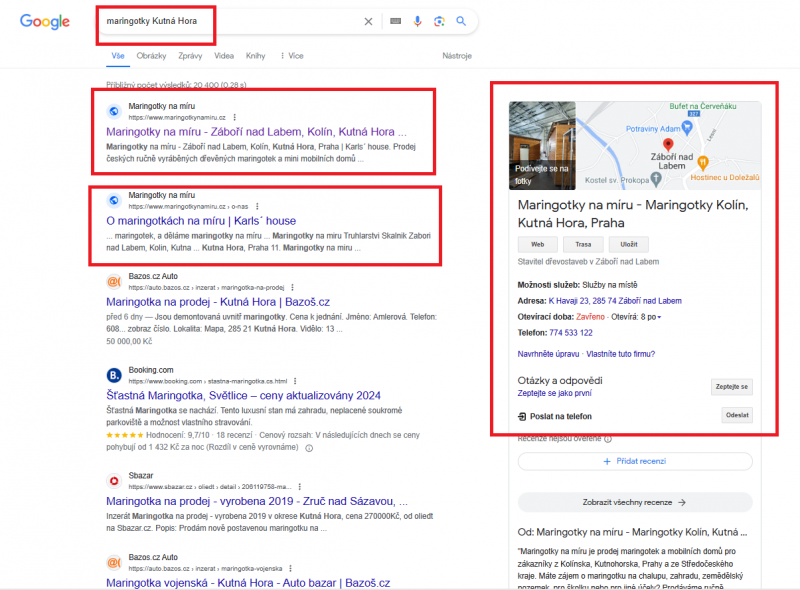Click the Potraviny Adam map marker
Image resolution: width=800 pixels, height=590 pixels.
(x=687, y=128)
